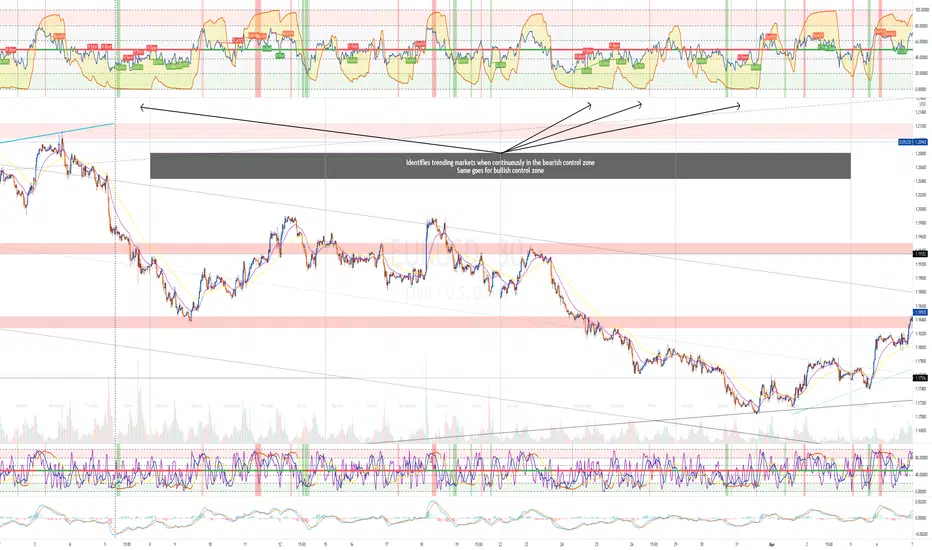Click the black price label beside the middle red zone
932x550 pixels.
point(921,253)
